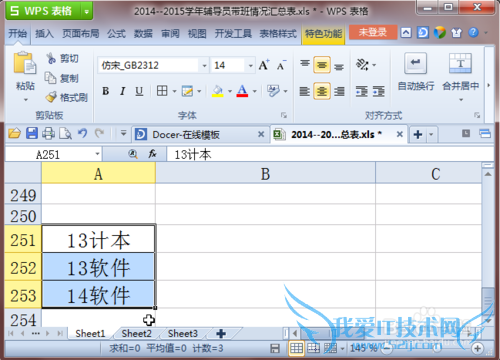
Task: Click the 未登录 login button
Action: pos(373,32)
